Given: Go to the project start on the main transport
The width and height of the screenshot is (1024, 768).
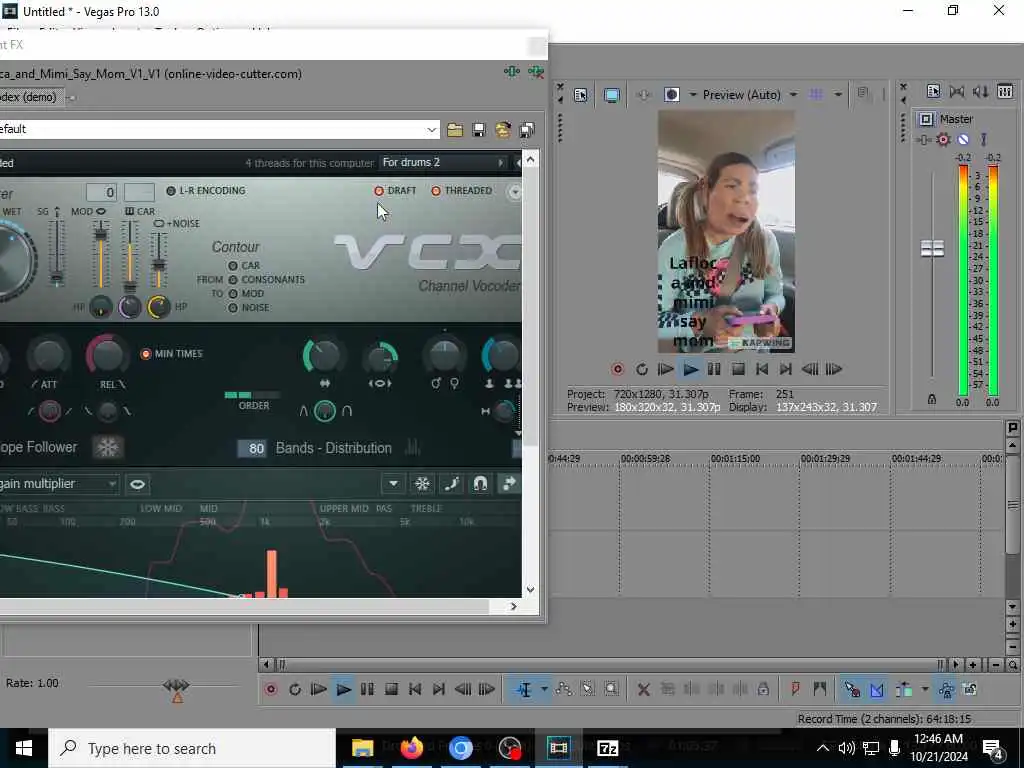Looking at the screenshot, I should point(415,690).
